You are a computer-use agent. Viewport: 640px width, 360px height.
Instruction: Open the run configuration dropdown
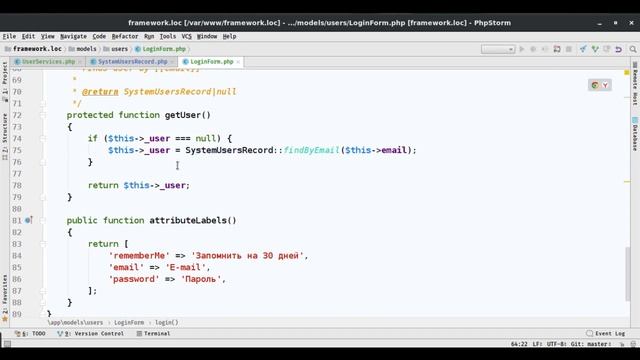498,49
